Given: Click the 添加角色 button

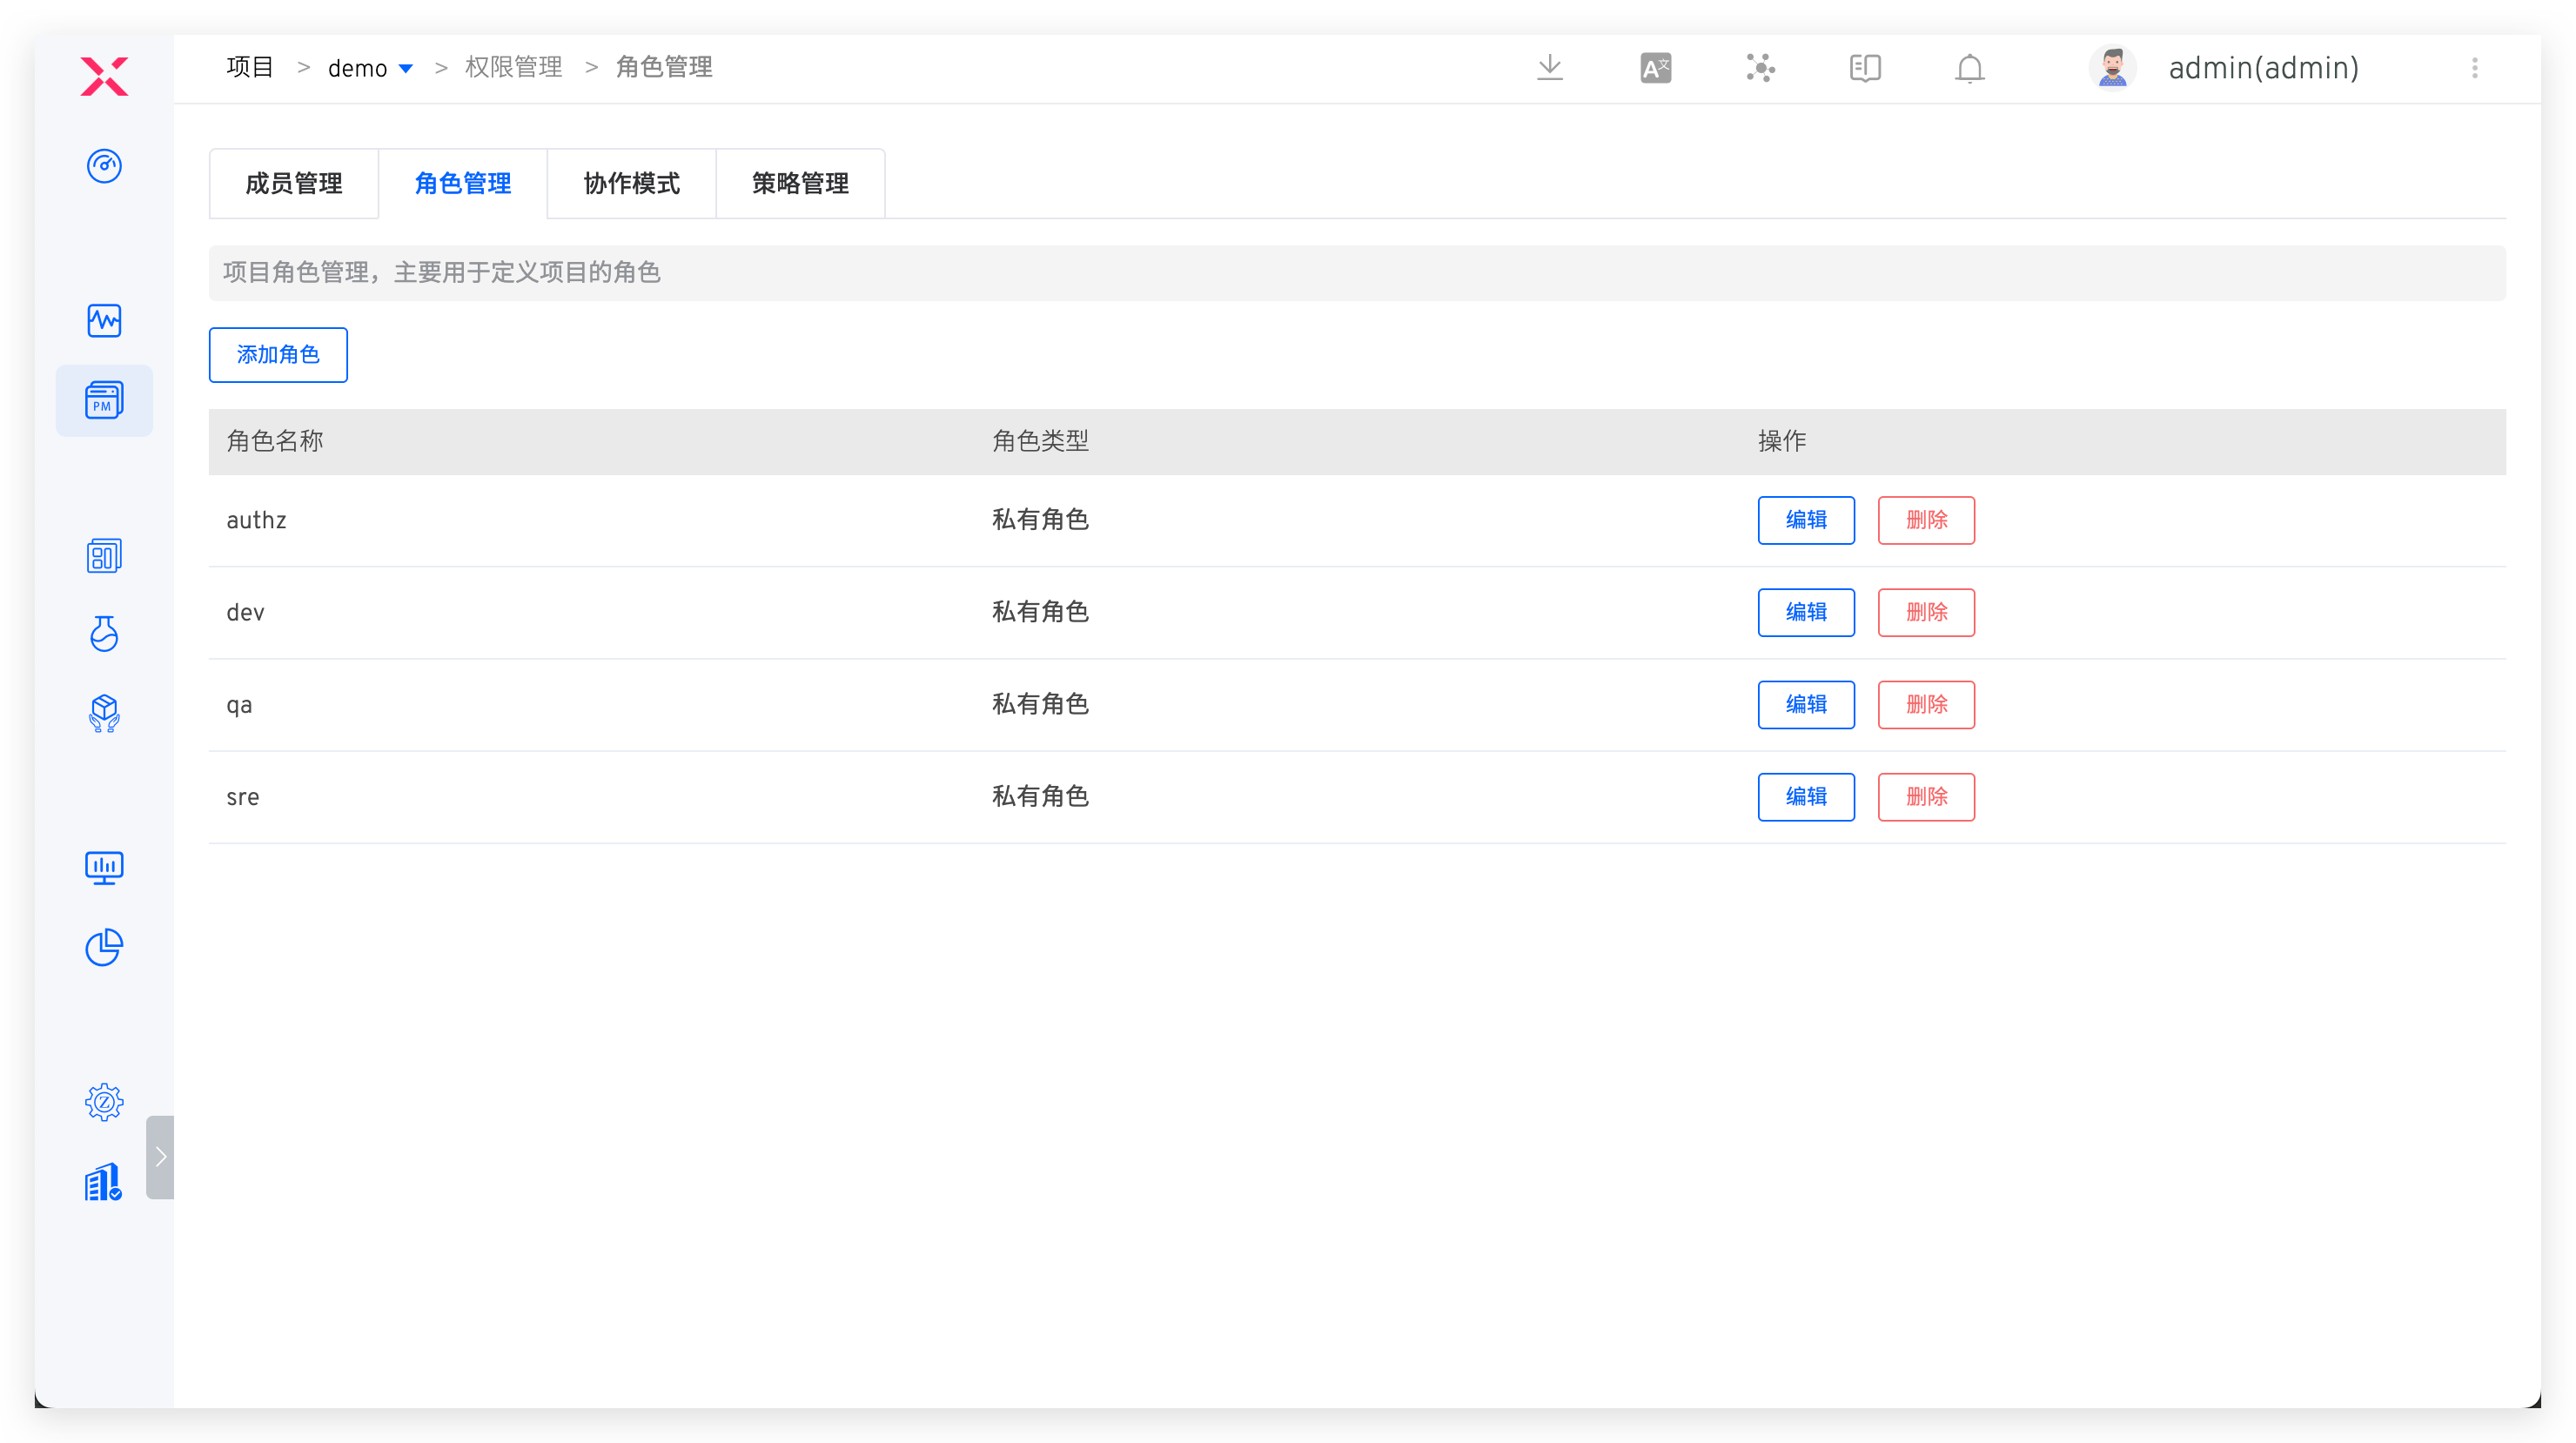Looking at the screenshot, I should pyautogui.click(x=278, y=355).
